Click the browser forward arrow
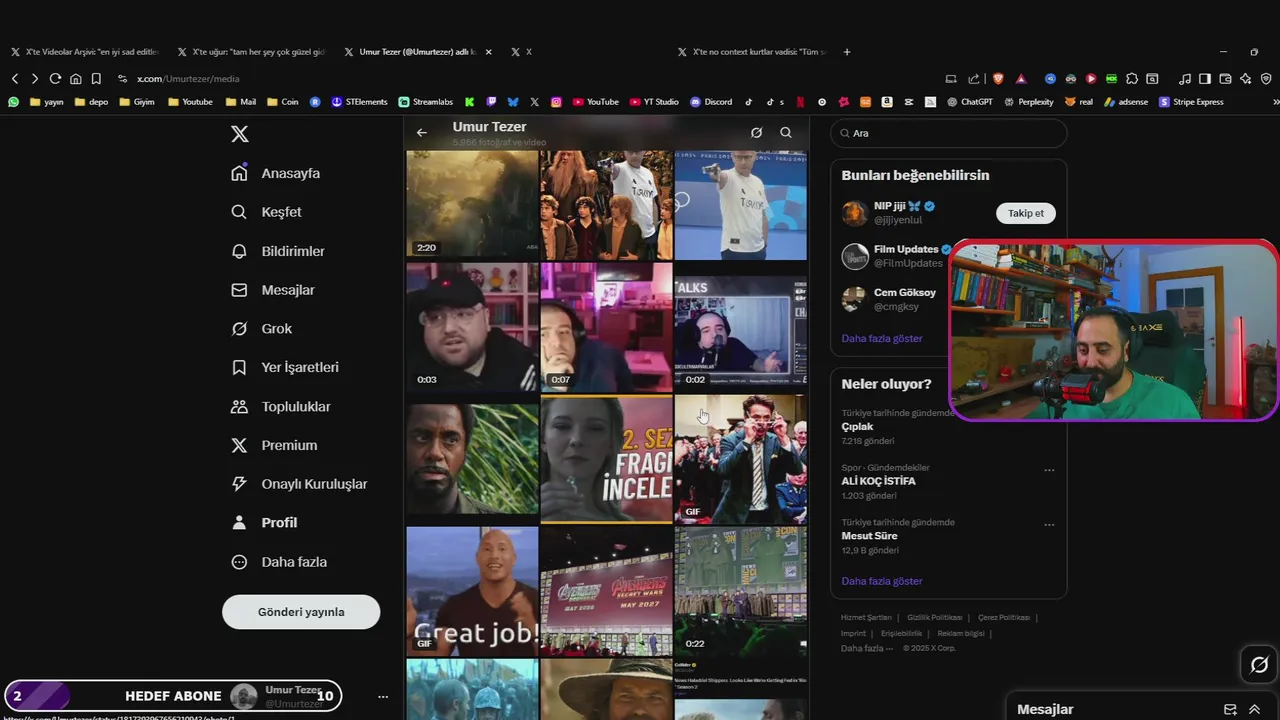The height and width of the screenshot is (720, 1280). click(35, 78)
